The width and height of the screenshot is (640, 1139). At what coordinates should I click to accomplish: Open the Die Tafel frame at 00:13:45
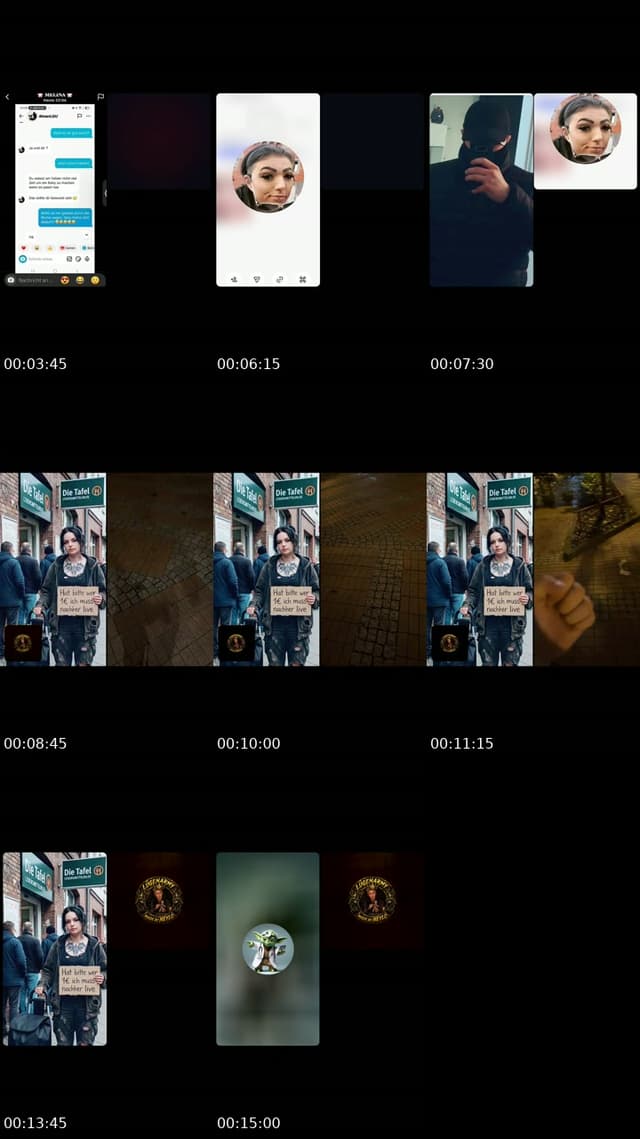point(54,949)
